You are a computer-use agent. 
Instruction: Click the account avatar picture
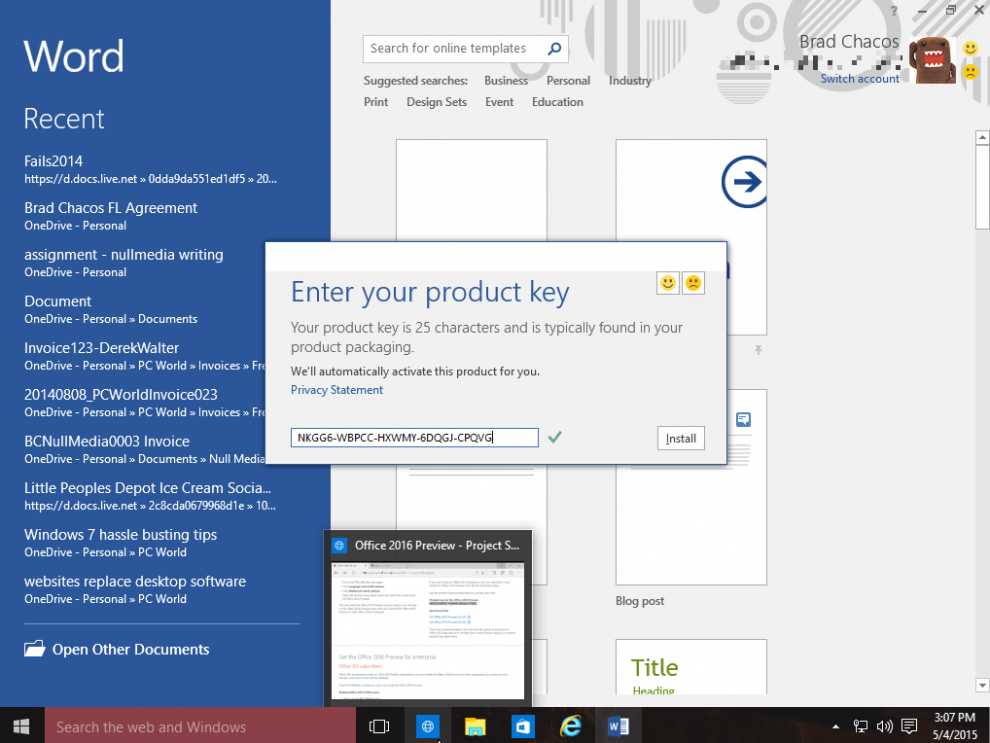point(933,60)
